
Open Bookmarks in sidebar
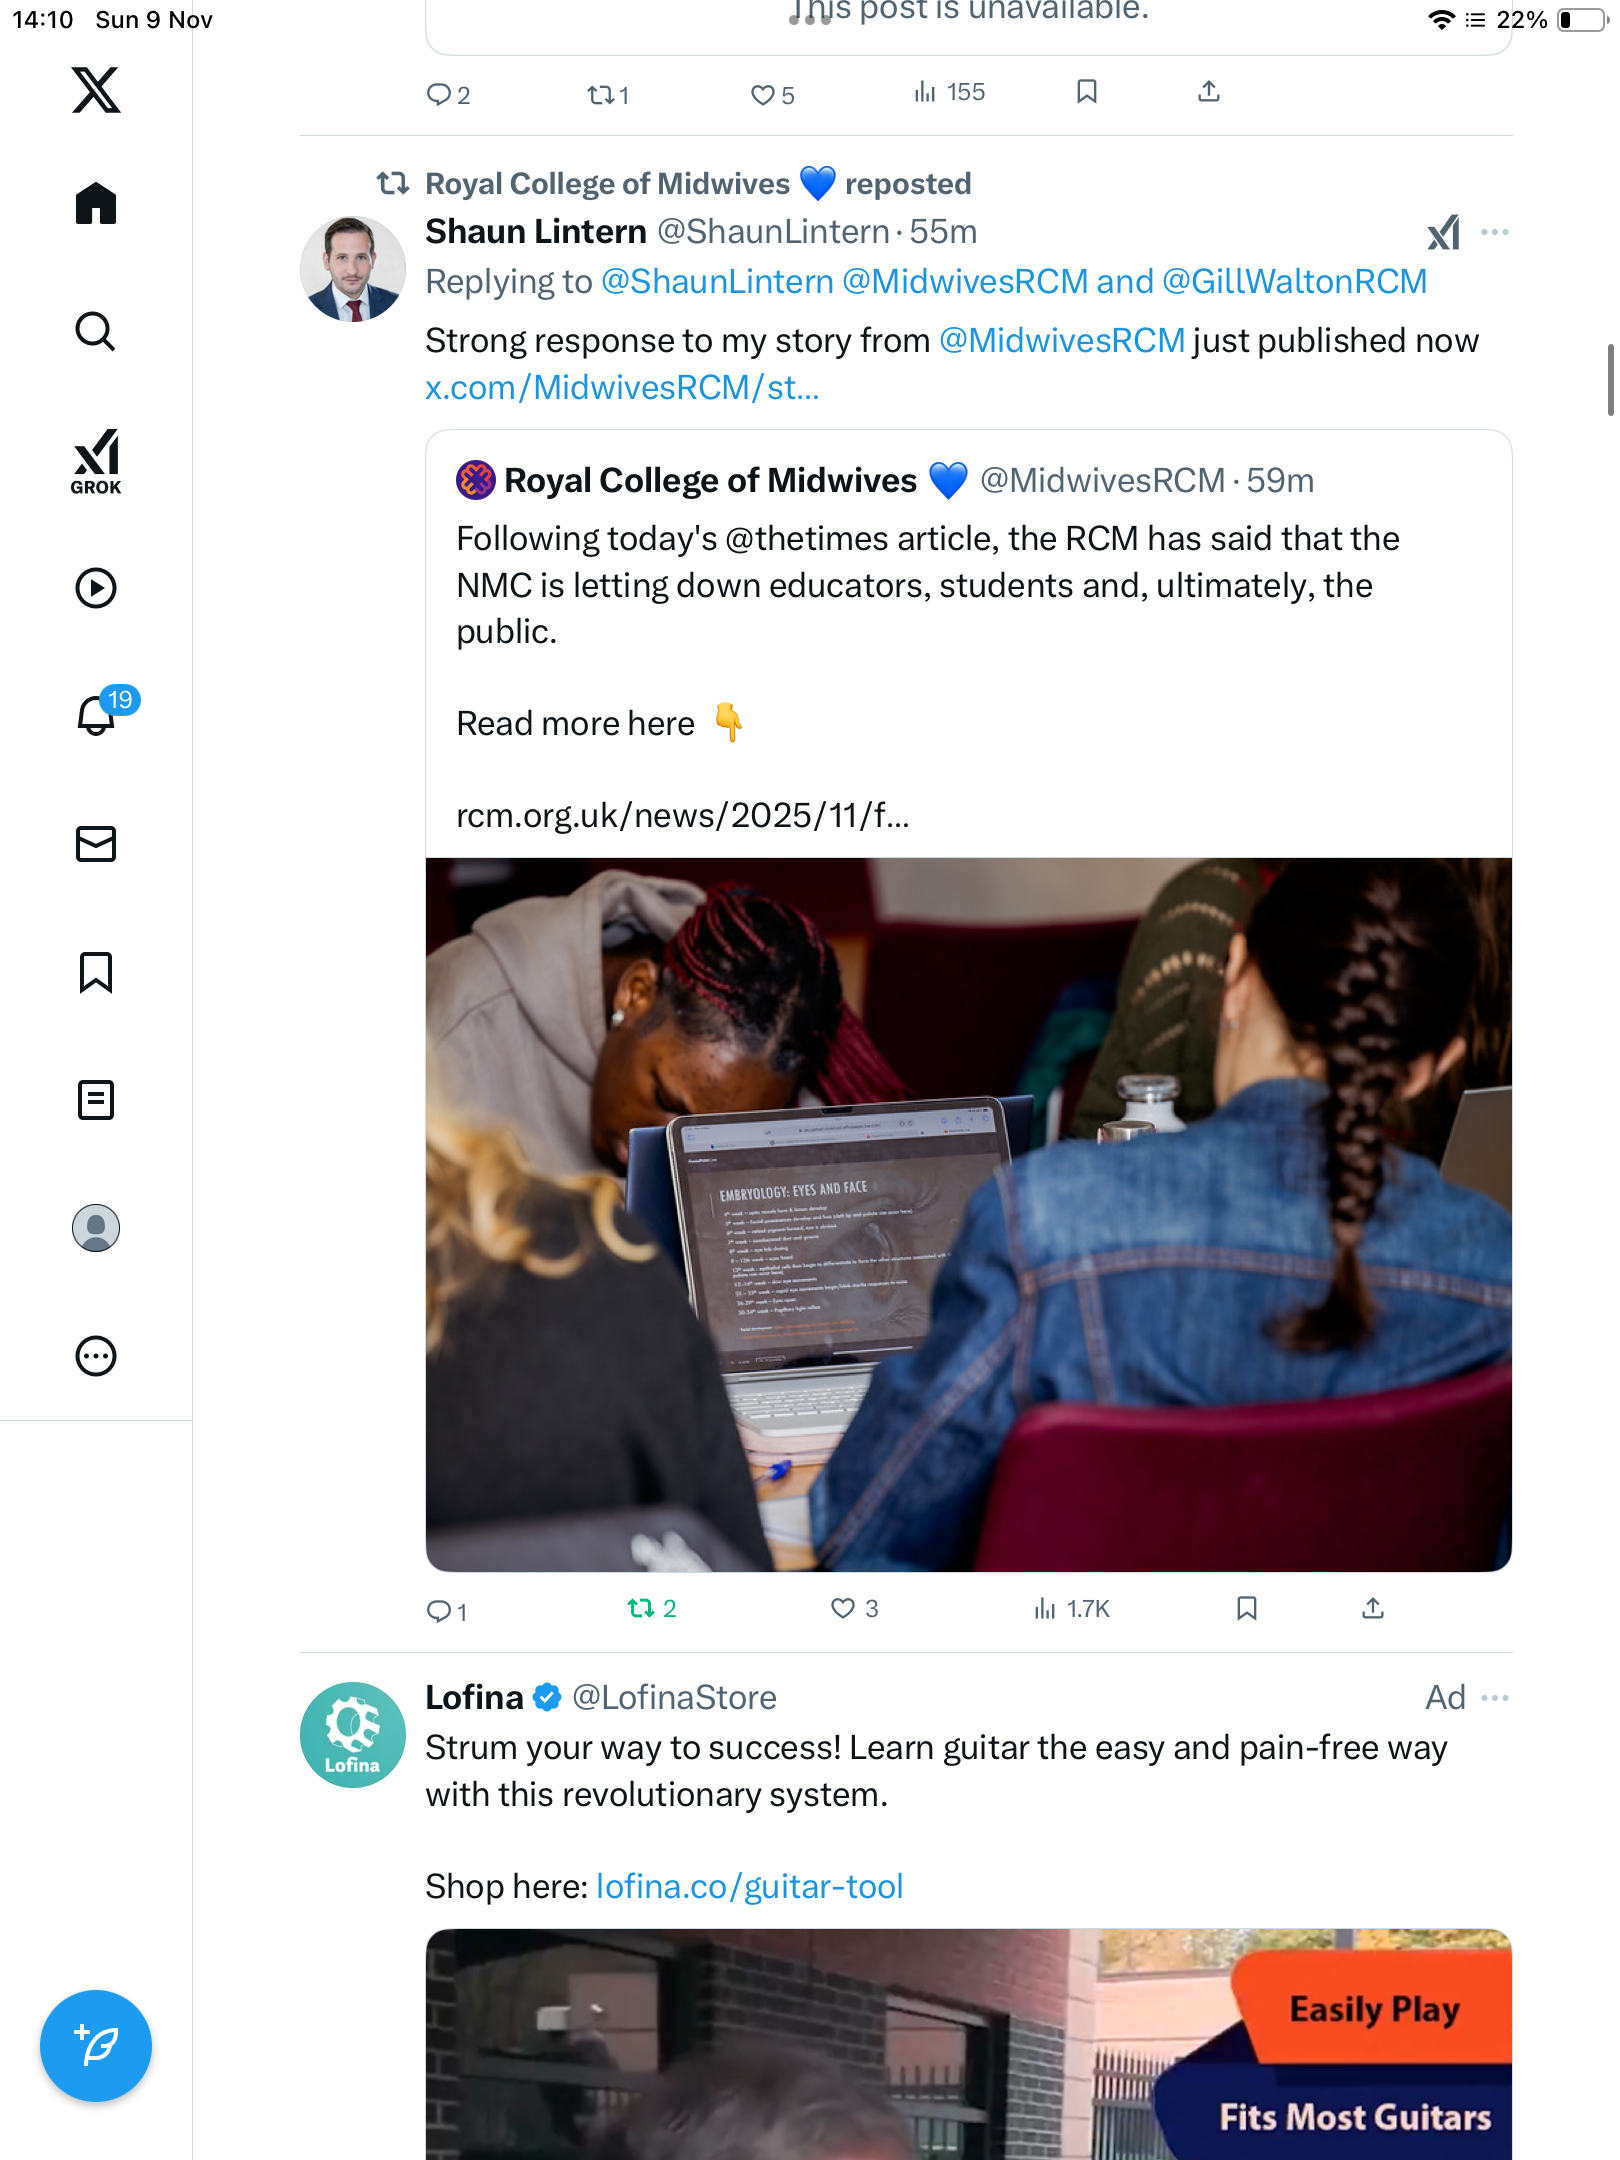[x=96, y=972]
